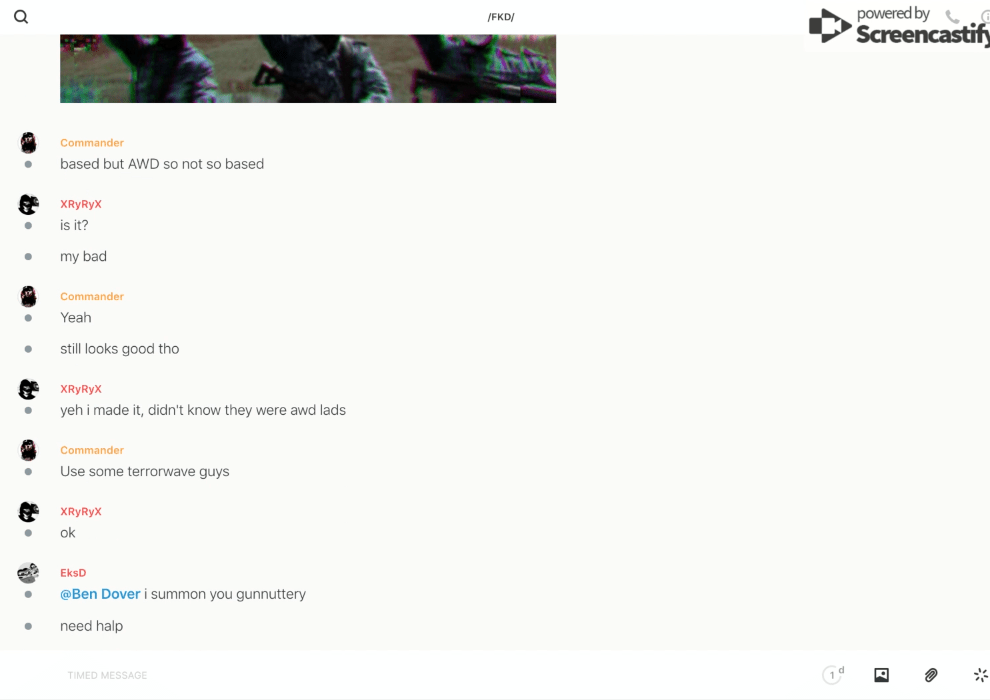Click the status dot beside 'need halp'
This screenshot has height=700, width=990.
tap(28, 626)
